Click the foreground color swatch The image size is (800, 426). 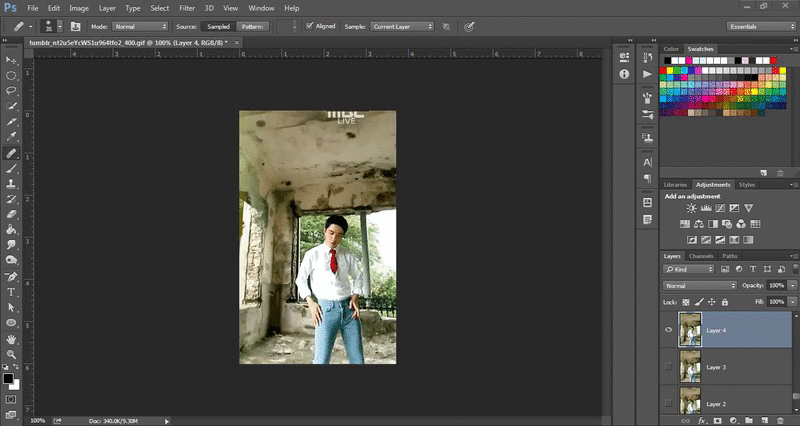(x=8, y=379)
